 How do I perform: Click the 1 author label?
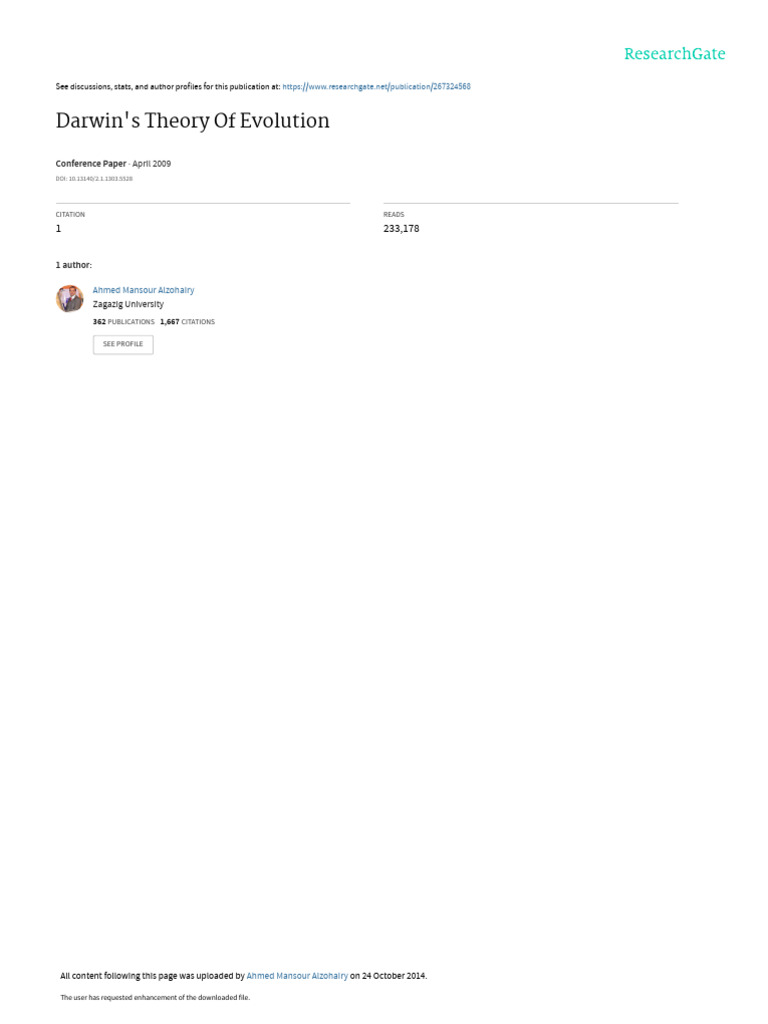(x=74, y=265)
